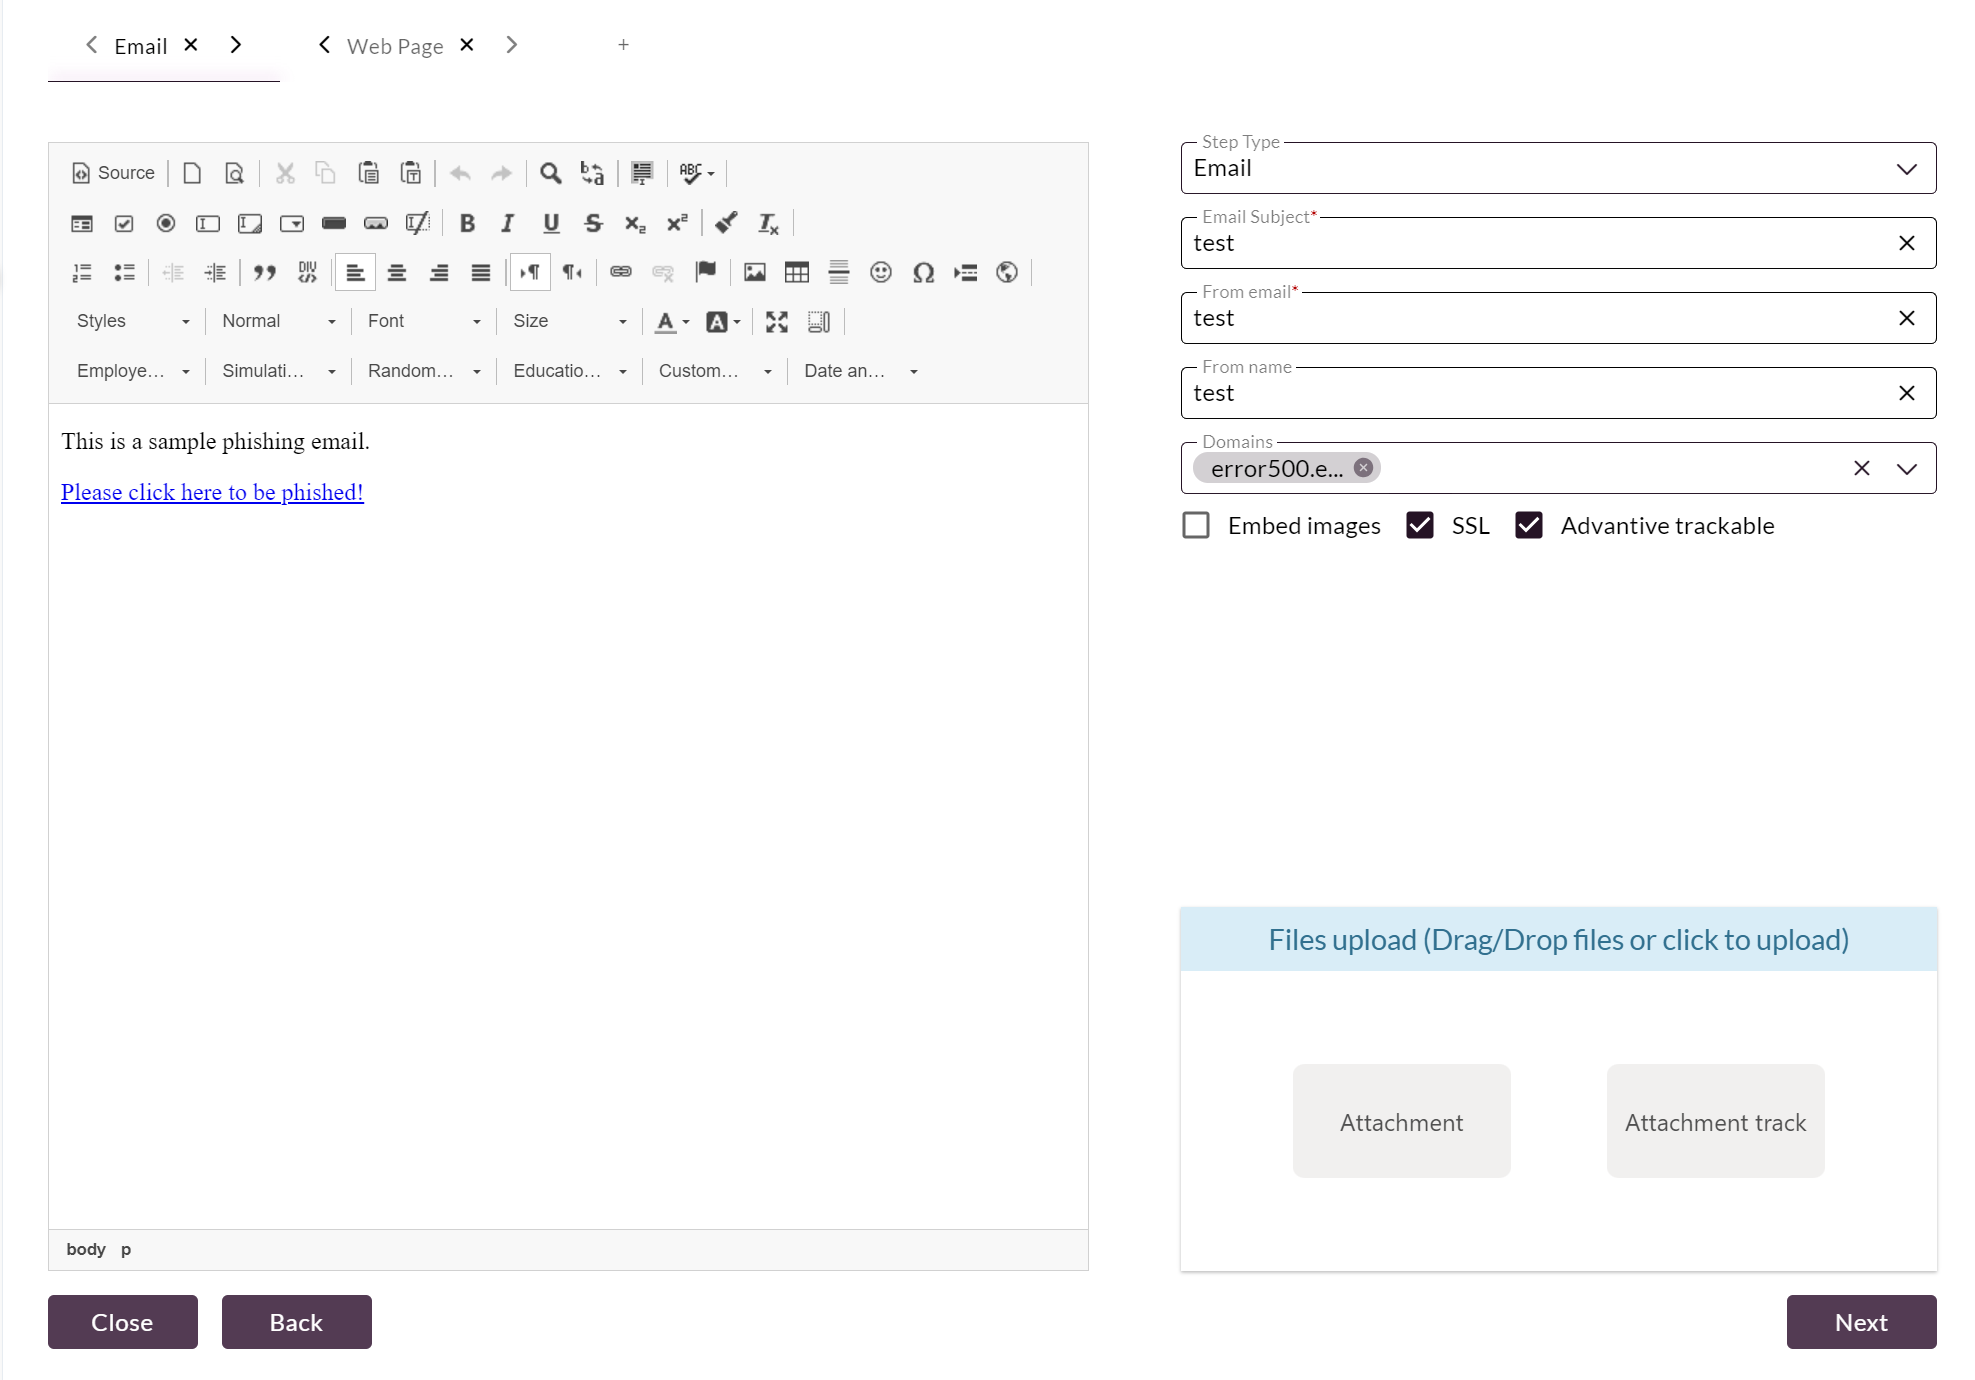The height and width of the screenshot is (1380, 1975).
Task: Click the Insert Link icon
Action: [620, 272]
